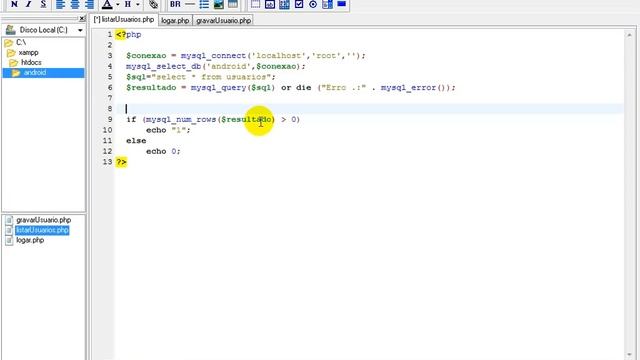Insert a select list form element icon
640x360 pixels.
327,4
